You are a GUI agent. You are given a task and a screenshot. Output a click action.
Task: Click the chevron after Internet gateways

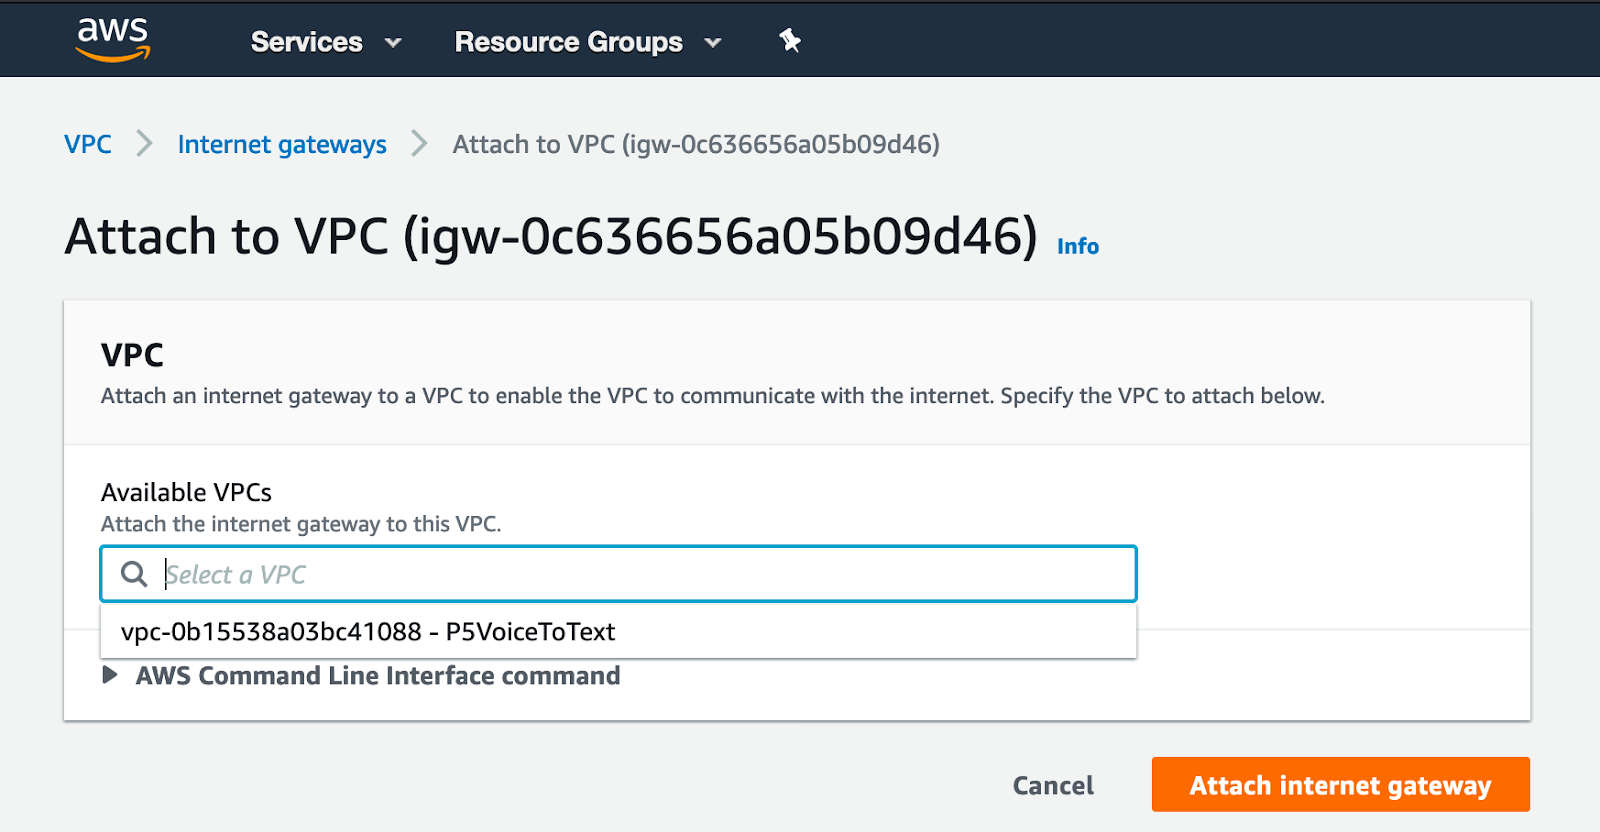point(419,144)
